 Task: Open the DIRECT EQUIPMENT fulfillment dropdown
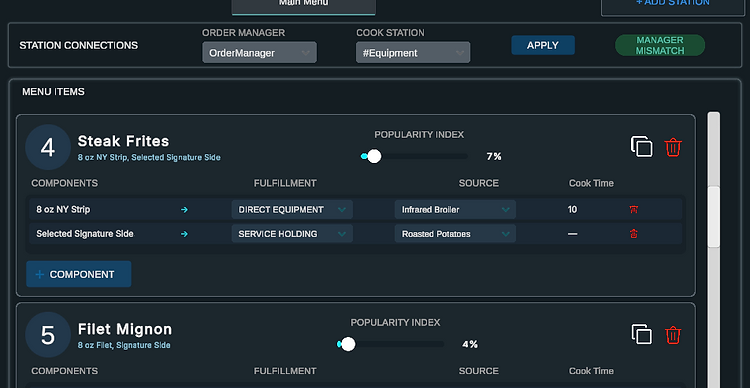tap(292, 210)
